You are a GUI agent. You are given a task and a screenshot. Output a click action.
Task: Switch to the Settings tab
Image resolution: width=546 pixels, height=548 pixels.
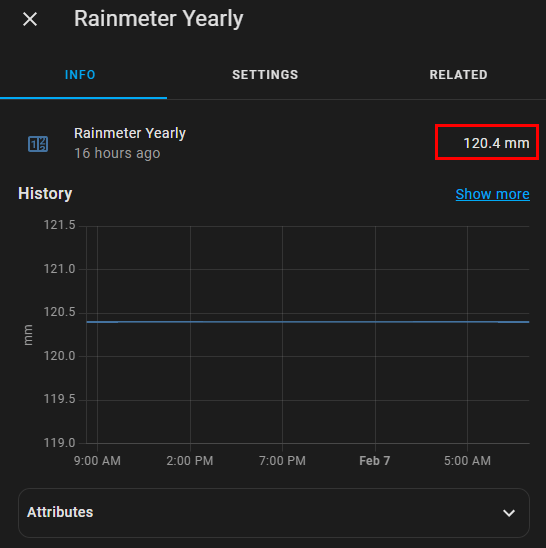click(265, 75)
